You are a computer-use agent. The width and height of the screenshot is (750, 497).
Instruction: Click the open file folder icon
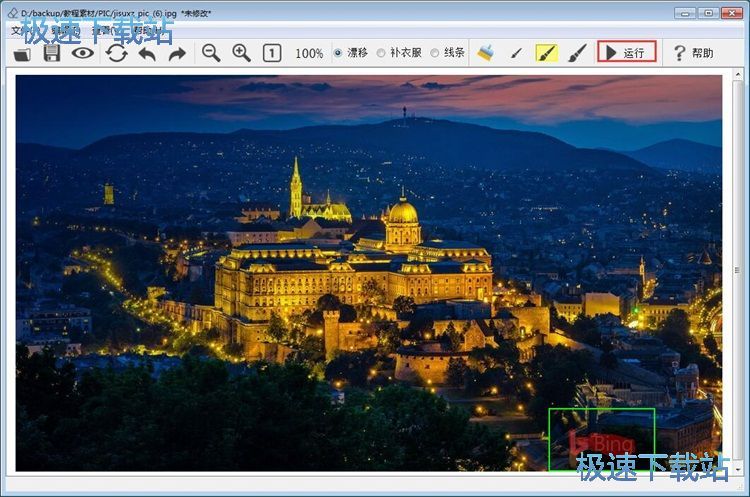tap(23, 53)
